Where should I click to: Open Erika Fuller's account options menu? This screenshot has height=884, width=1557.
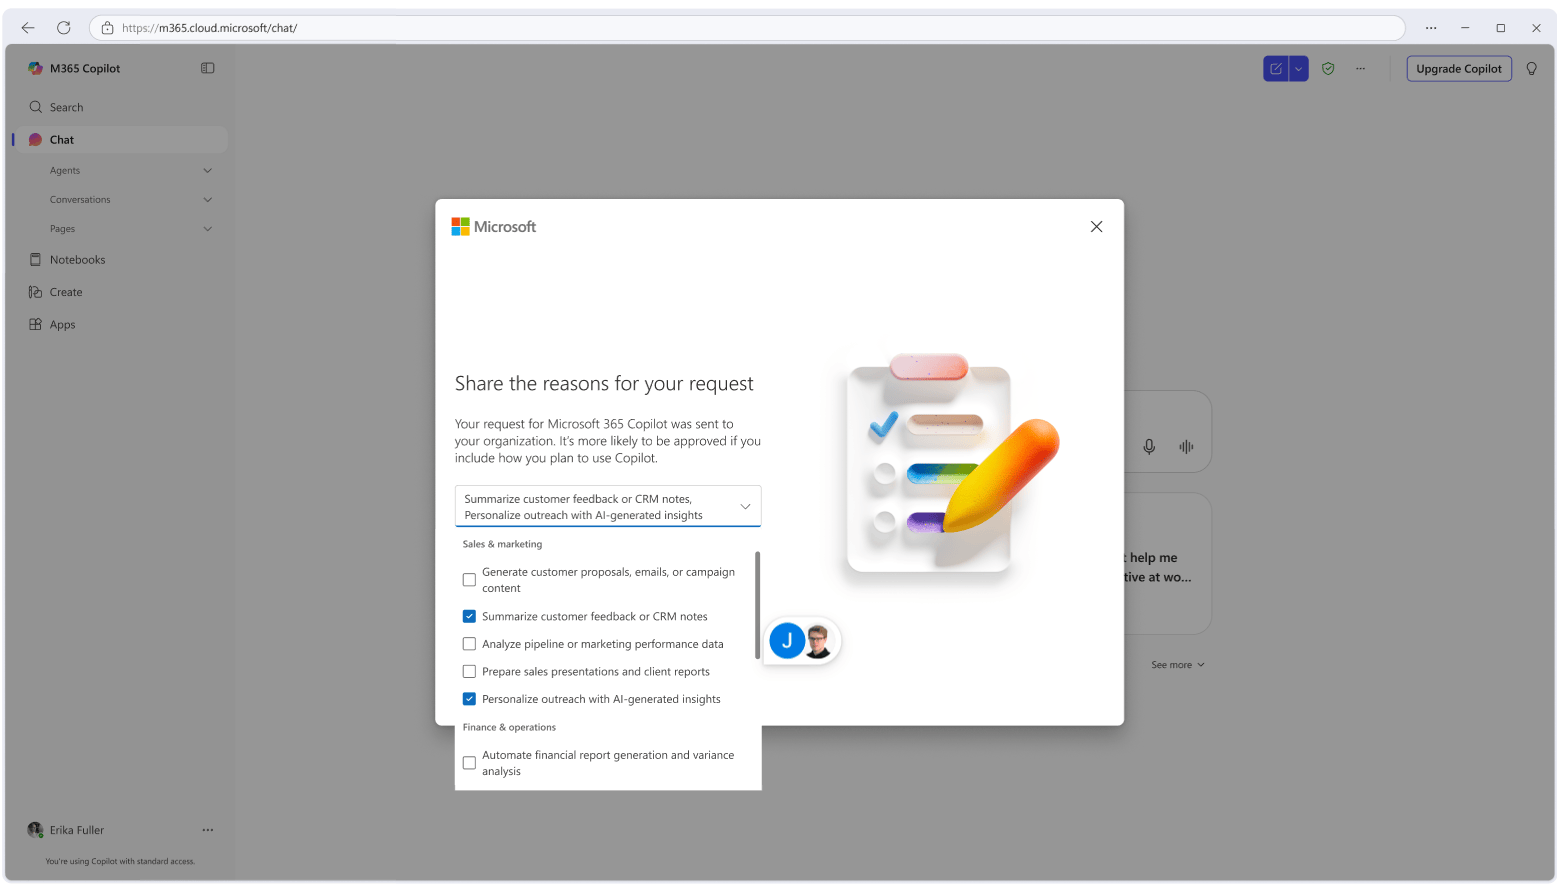coord(207,829)
